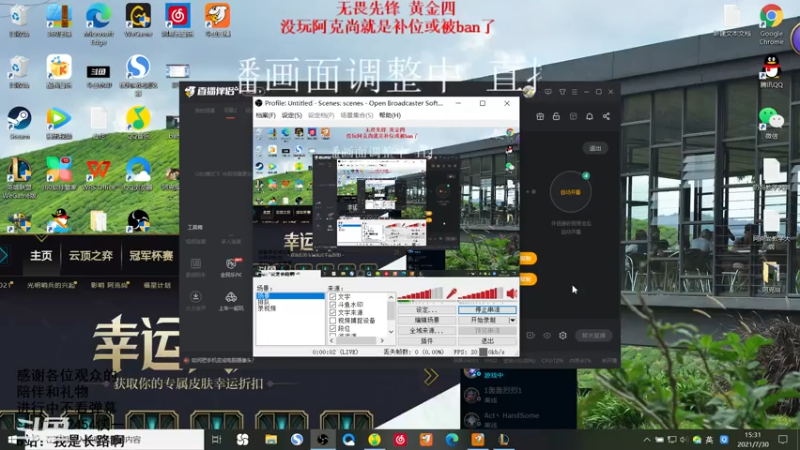Mute microphone icon in OBS
The image size is (800, 450).
click(x=451, y=293)
